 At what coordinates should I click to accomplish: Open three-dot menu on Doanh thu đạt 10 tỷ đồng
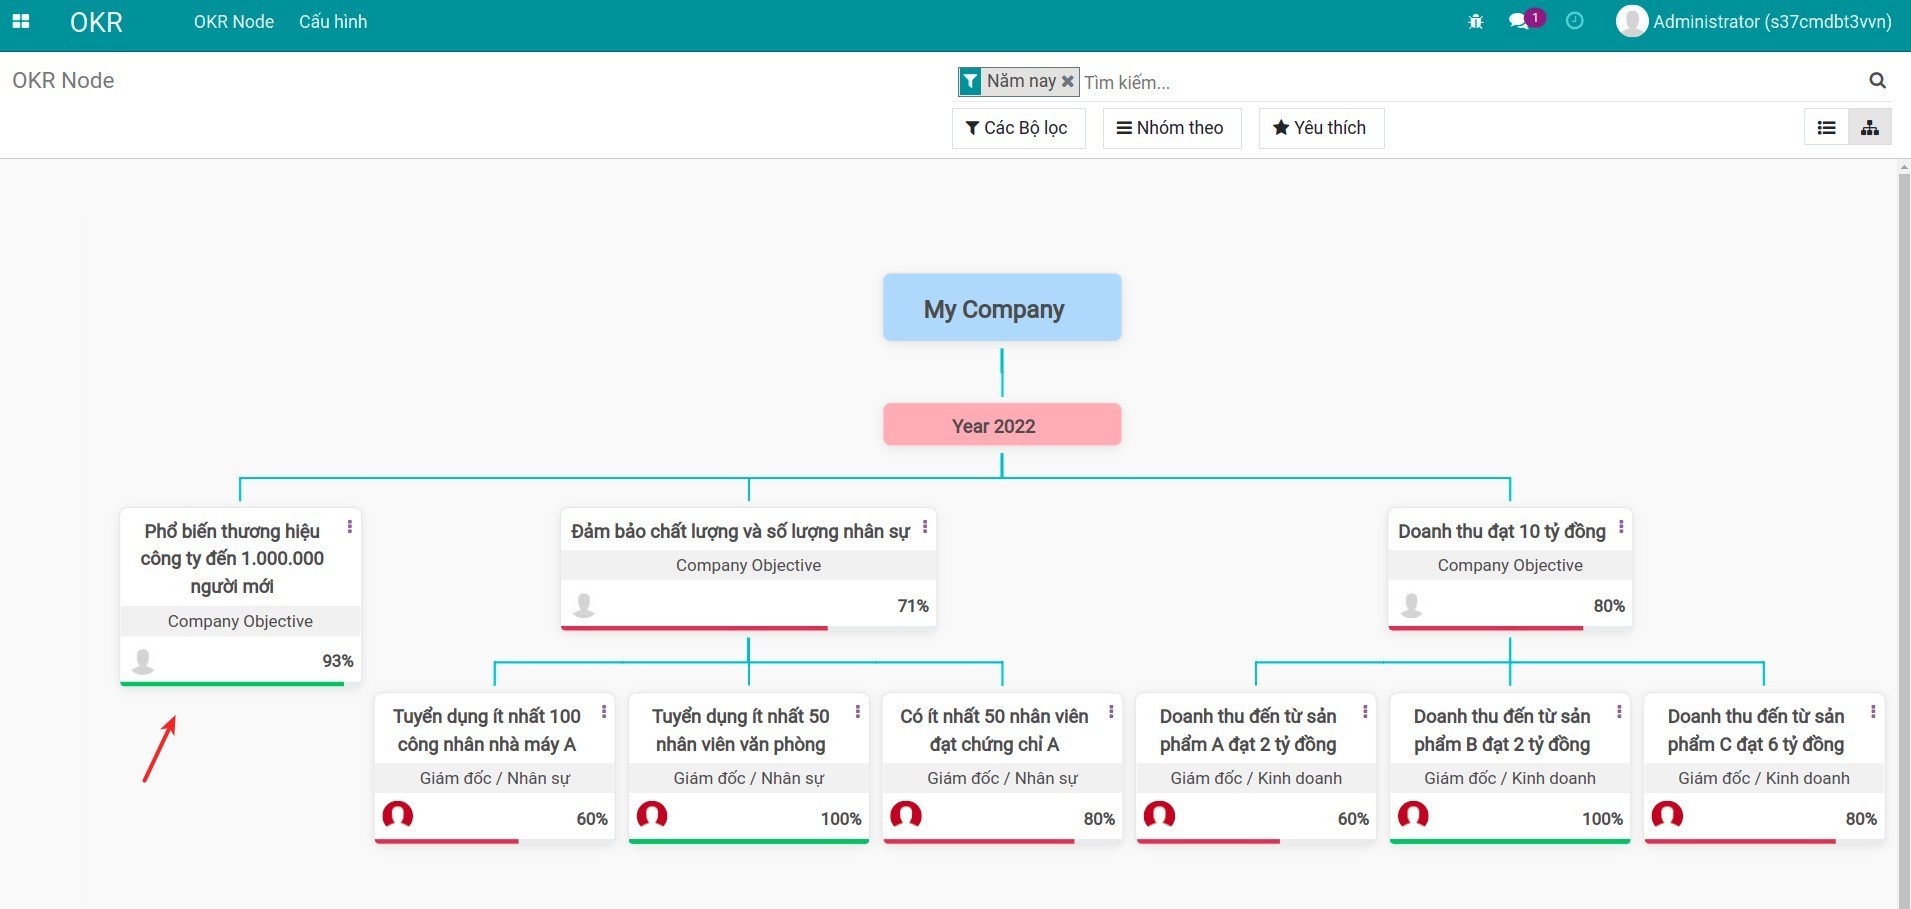[1621, 528]
